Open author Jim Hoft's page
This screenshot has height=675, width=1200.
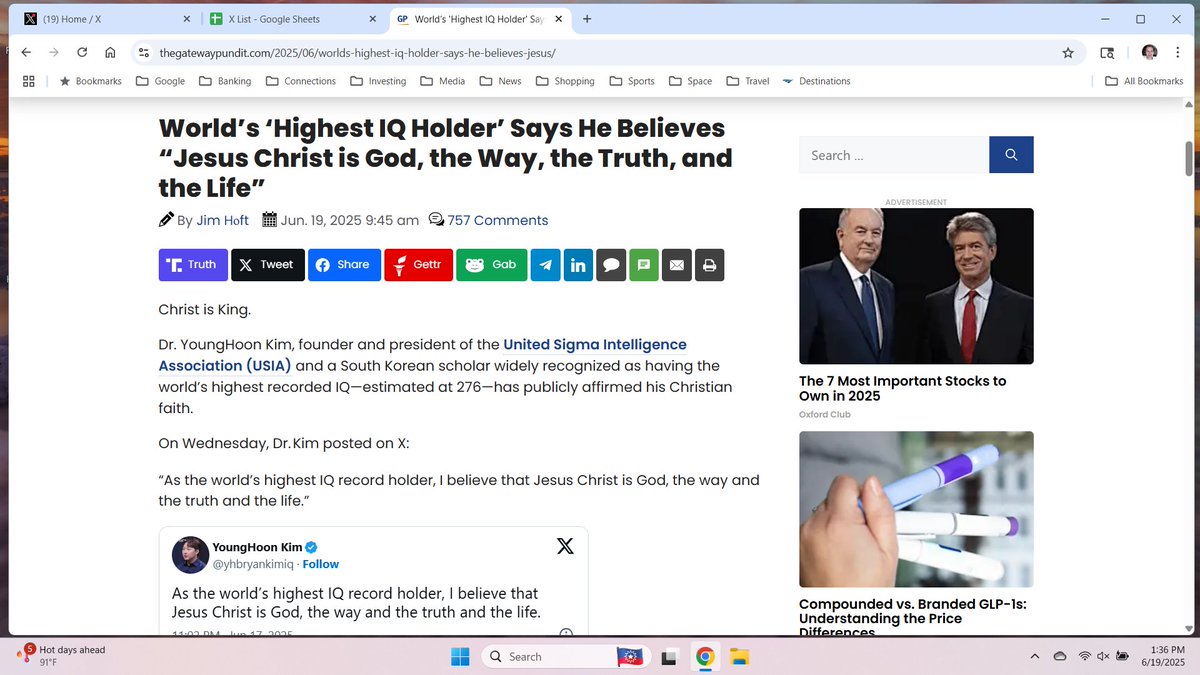click(x=222, y=220)
